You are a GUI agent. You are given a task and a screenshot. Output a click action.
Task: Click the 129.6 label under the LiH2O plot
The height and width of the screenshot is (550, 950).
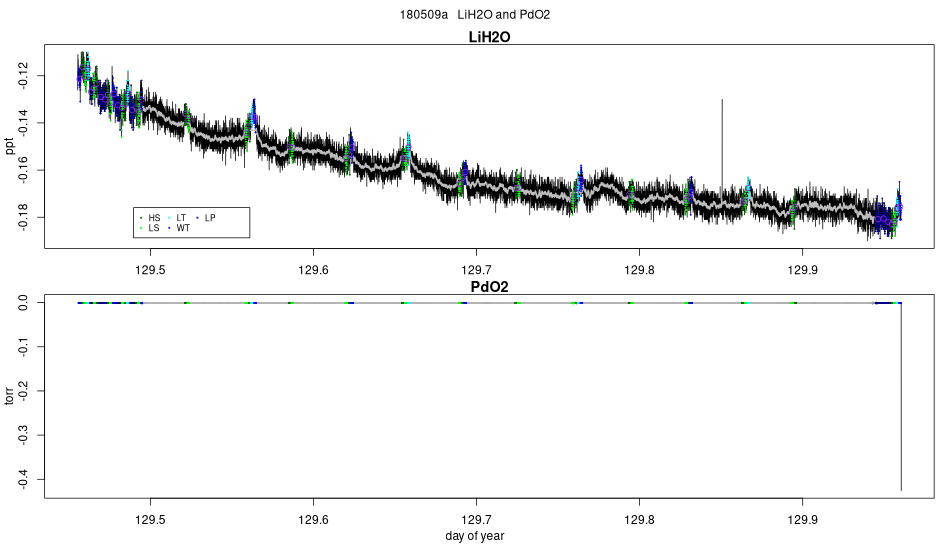[313, 270]
